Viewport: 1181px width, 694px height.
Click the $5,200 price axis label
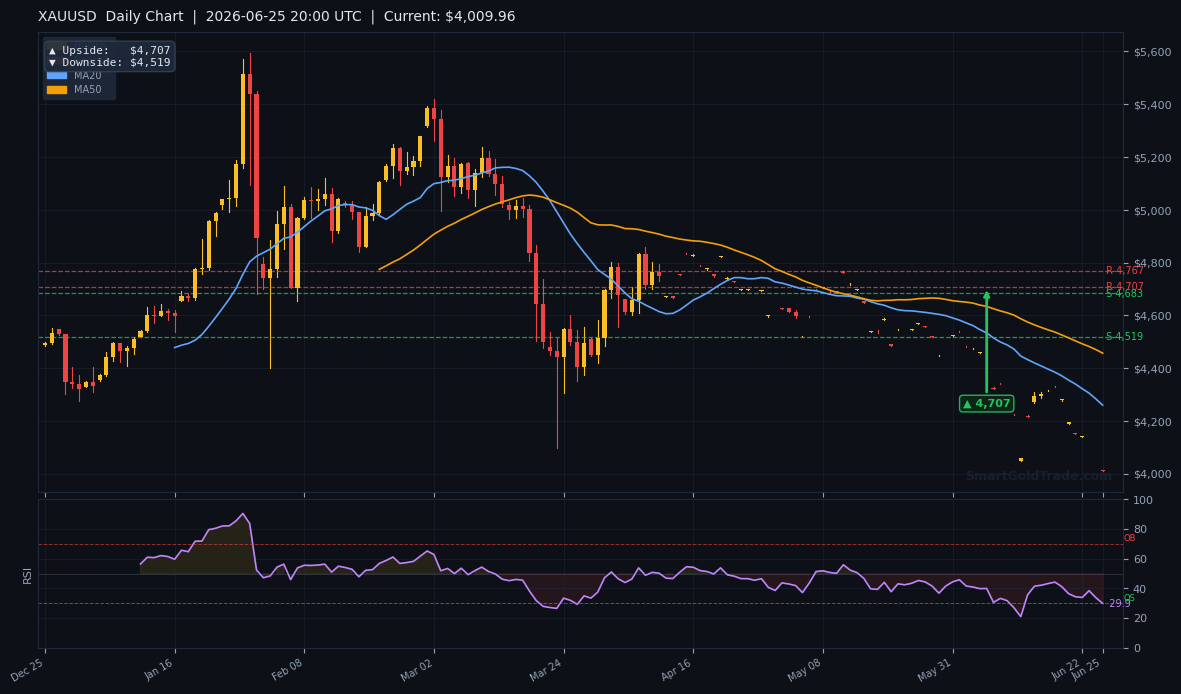click(x=1152, y=158)
